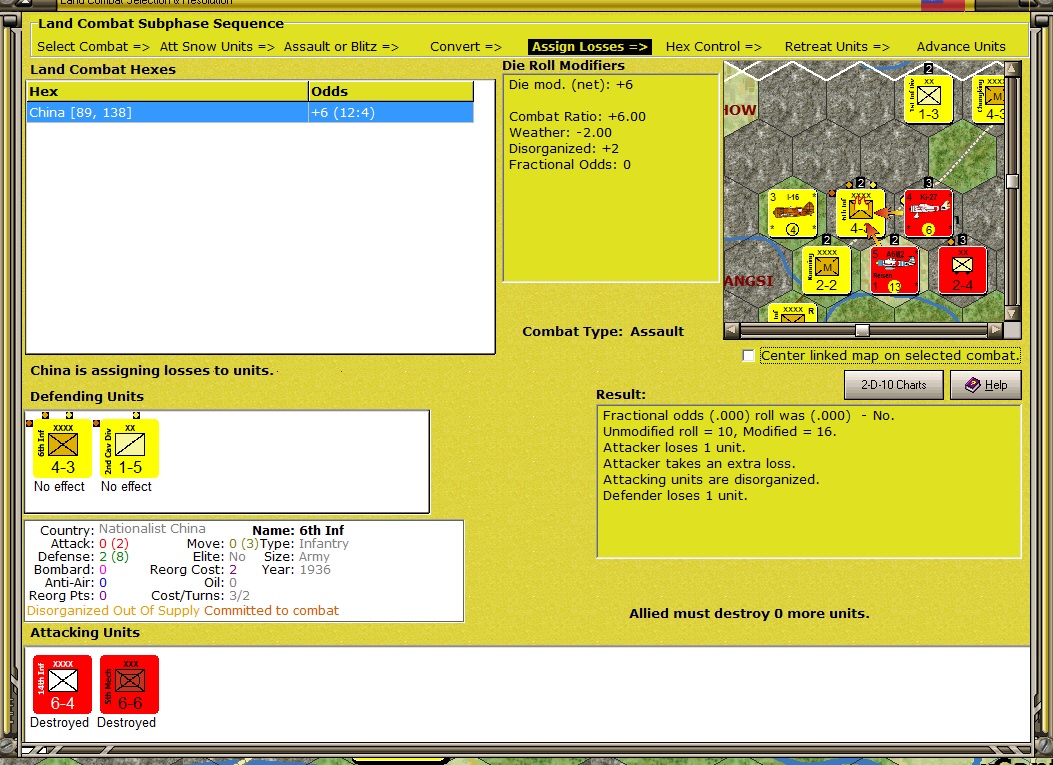1053x765 pixels.
Task: Click the map's horizontal scrollbar thumb
Action: [x=862, y=330]
